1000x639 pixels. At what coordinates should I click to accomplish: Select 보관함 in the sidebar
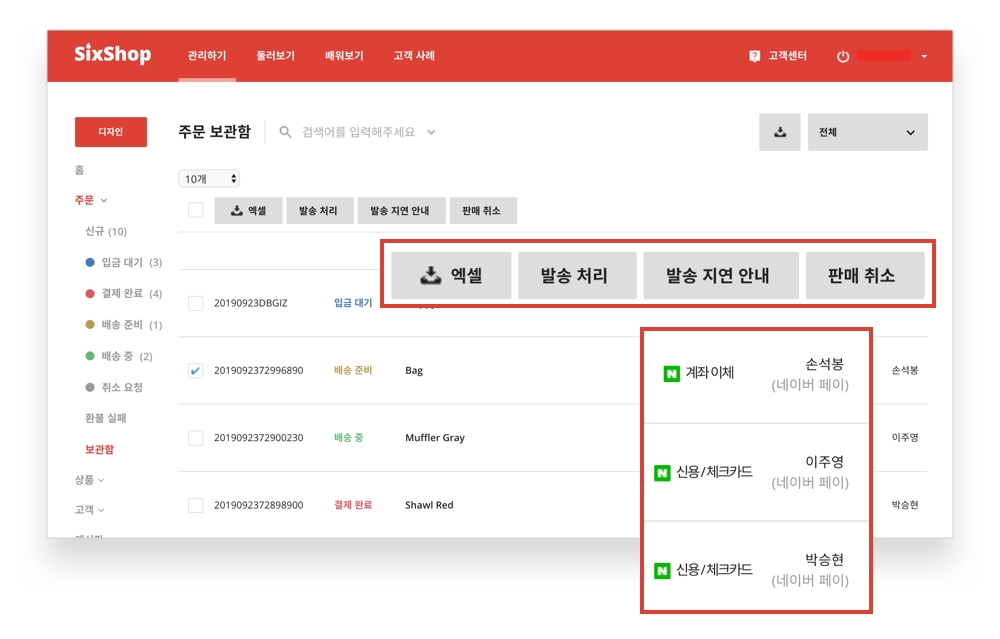(x=99, y=450)
